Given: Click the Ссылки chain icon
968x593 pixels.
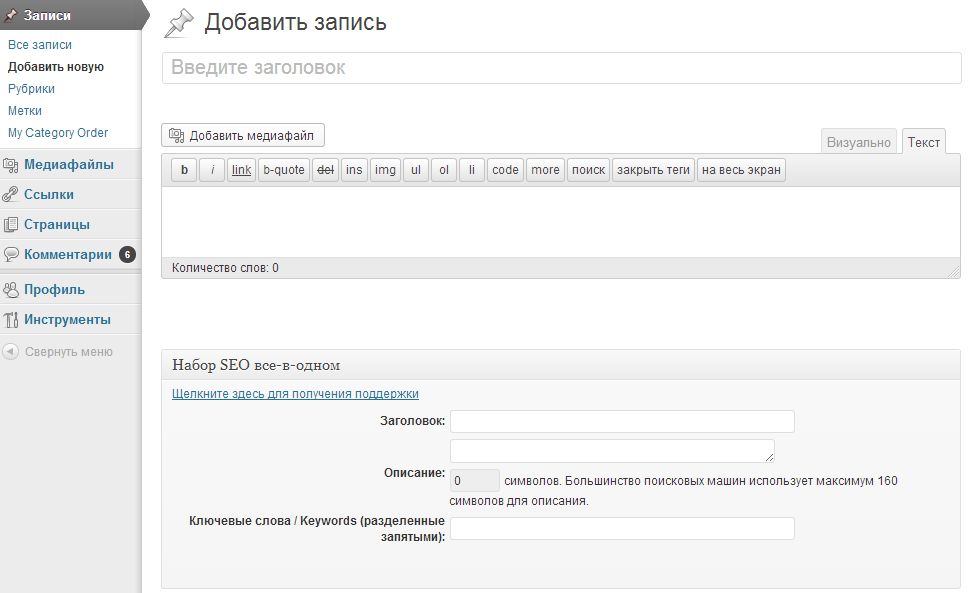Looking at the screenshot, I should coord(10,195).
